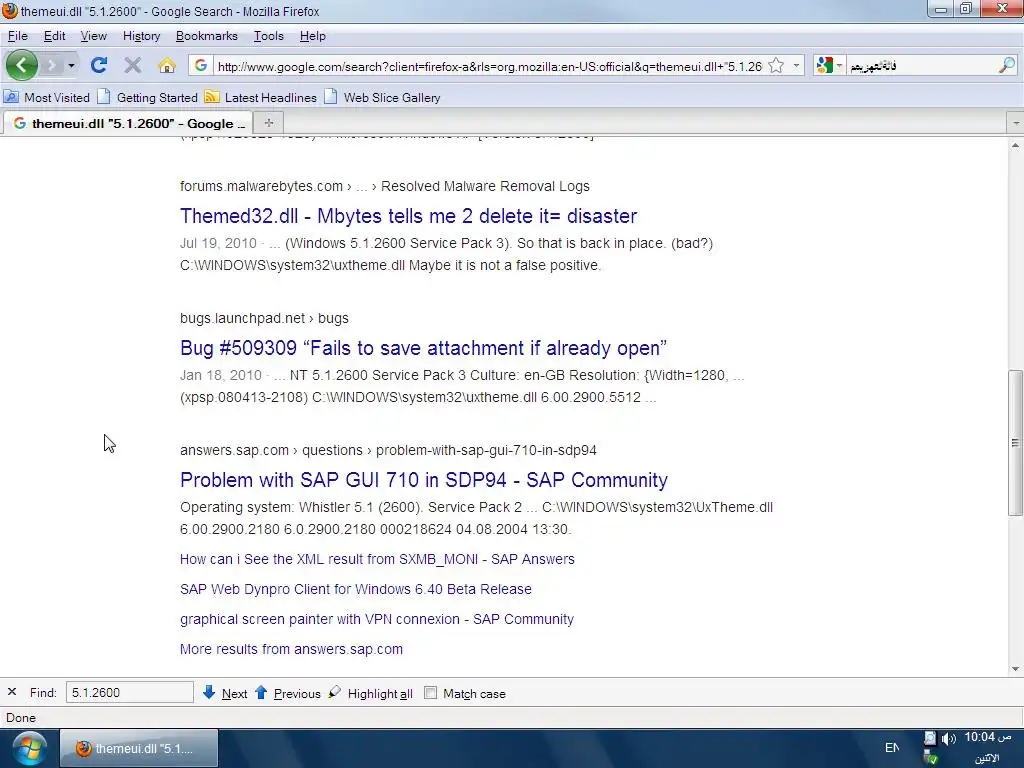
Task: Open Bug #509309 Fails to save attachment link
Action: 423,348
